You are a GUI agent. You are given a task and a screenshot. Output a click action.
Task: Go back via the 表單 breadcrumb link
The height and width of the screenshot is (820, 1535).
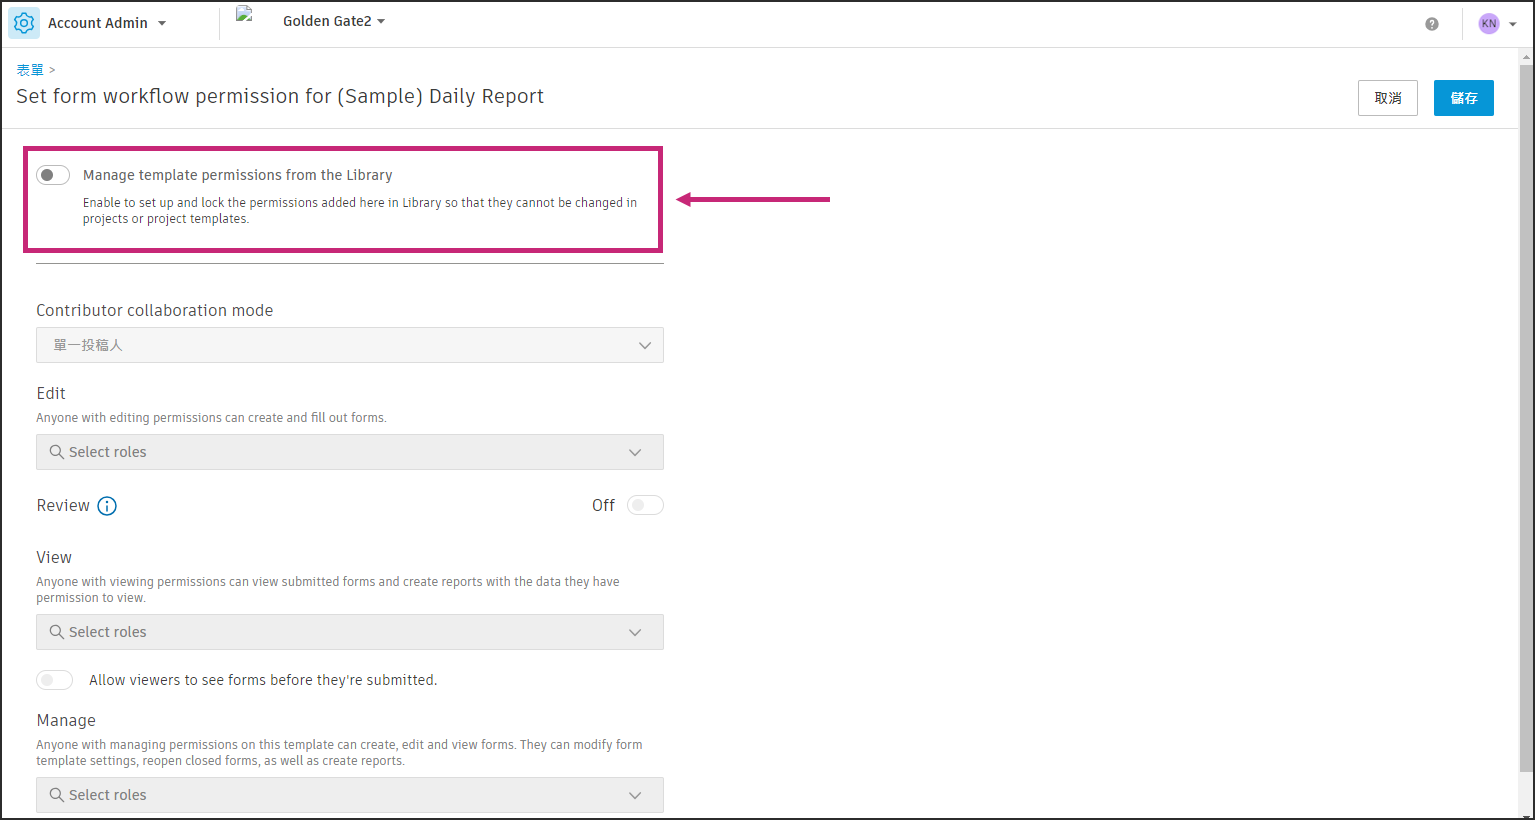[x=30, y=70]
